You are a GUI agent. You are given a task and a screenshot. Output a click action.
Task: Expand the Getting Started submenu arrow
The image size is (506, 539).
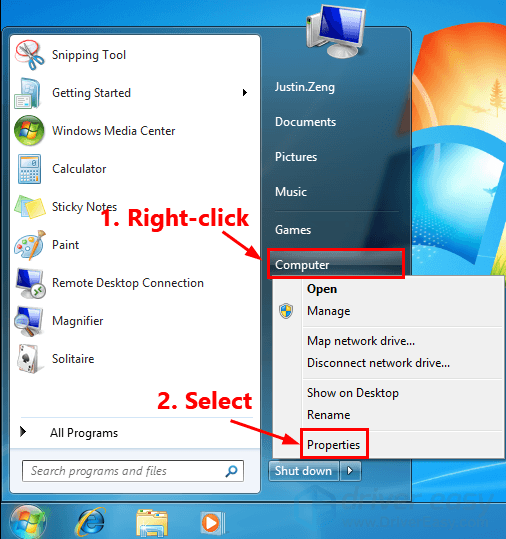click(244, 92)
